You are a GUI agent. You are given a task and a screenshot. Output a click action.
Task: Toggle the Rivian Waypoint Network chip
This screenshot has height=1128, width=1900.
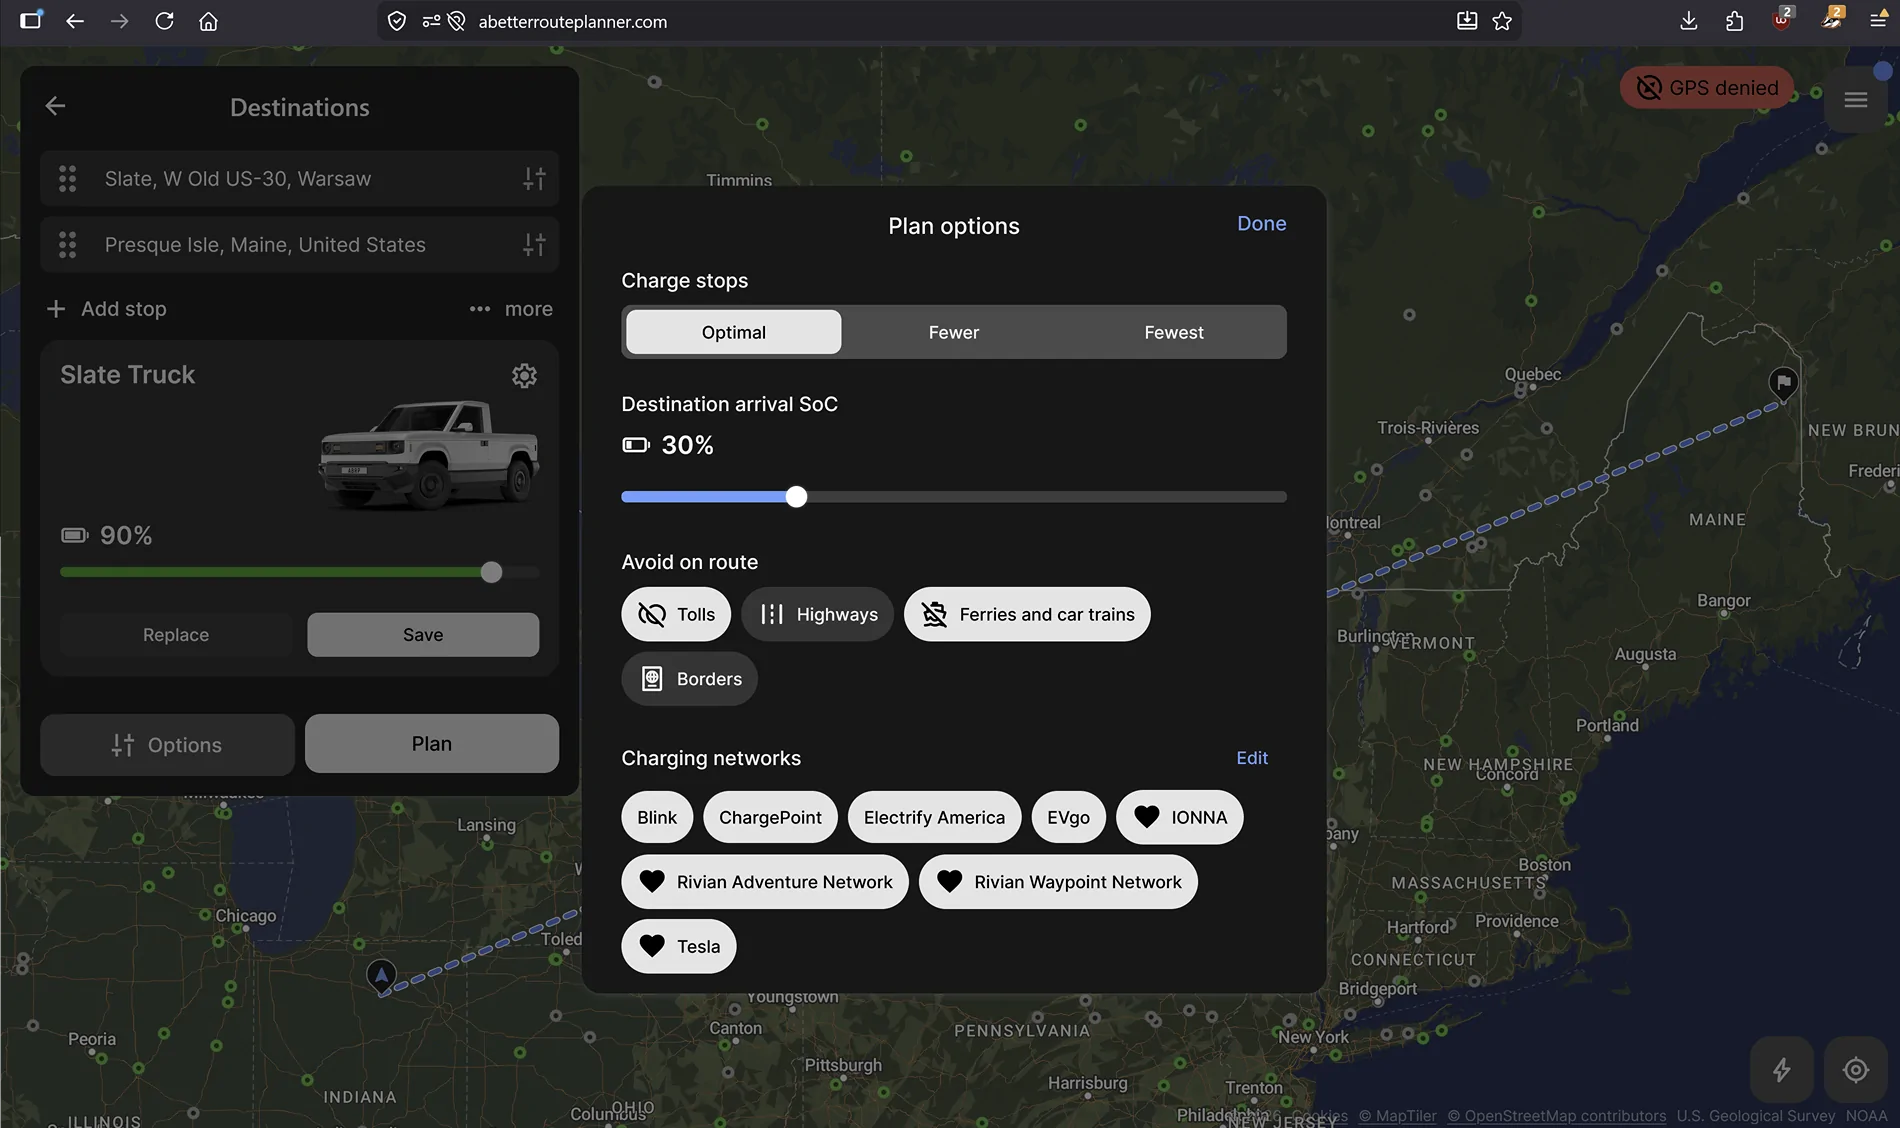click(x=1058, y=882)
